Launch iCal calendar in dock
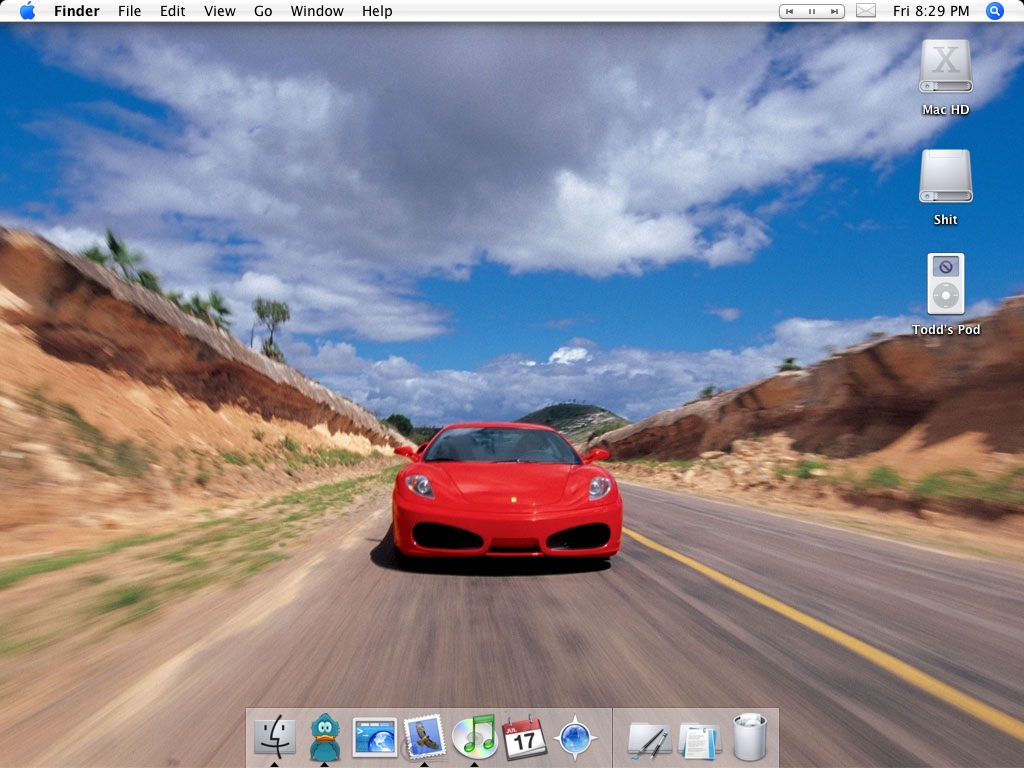The image size is (1024, 768). [524, 738]
